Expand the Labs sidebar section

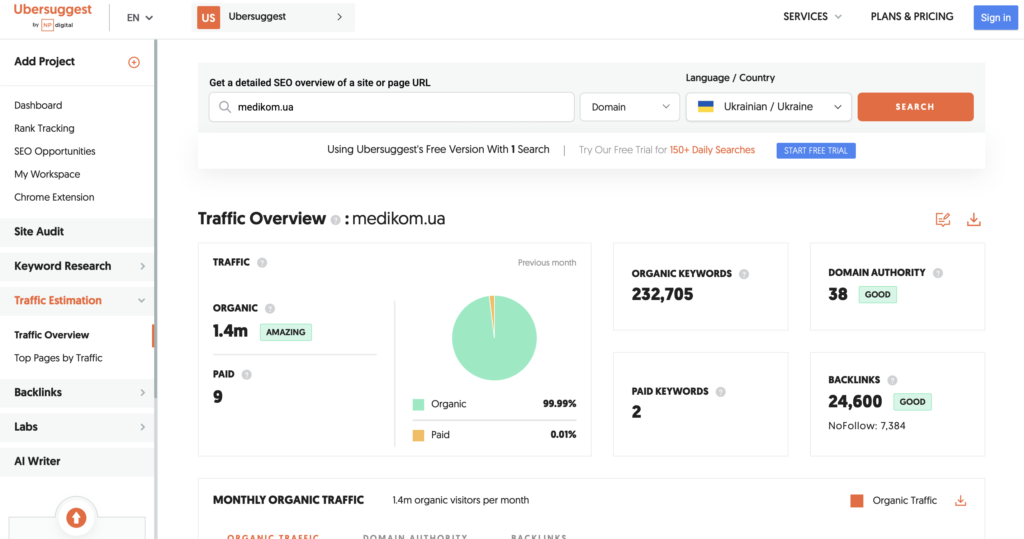[x=77, y=427]
